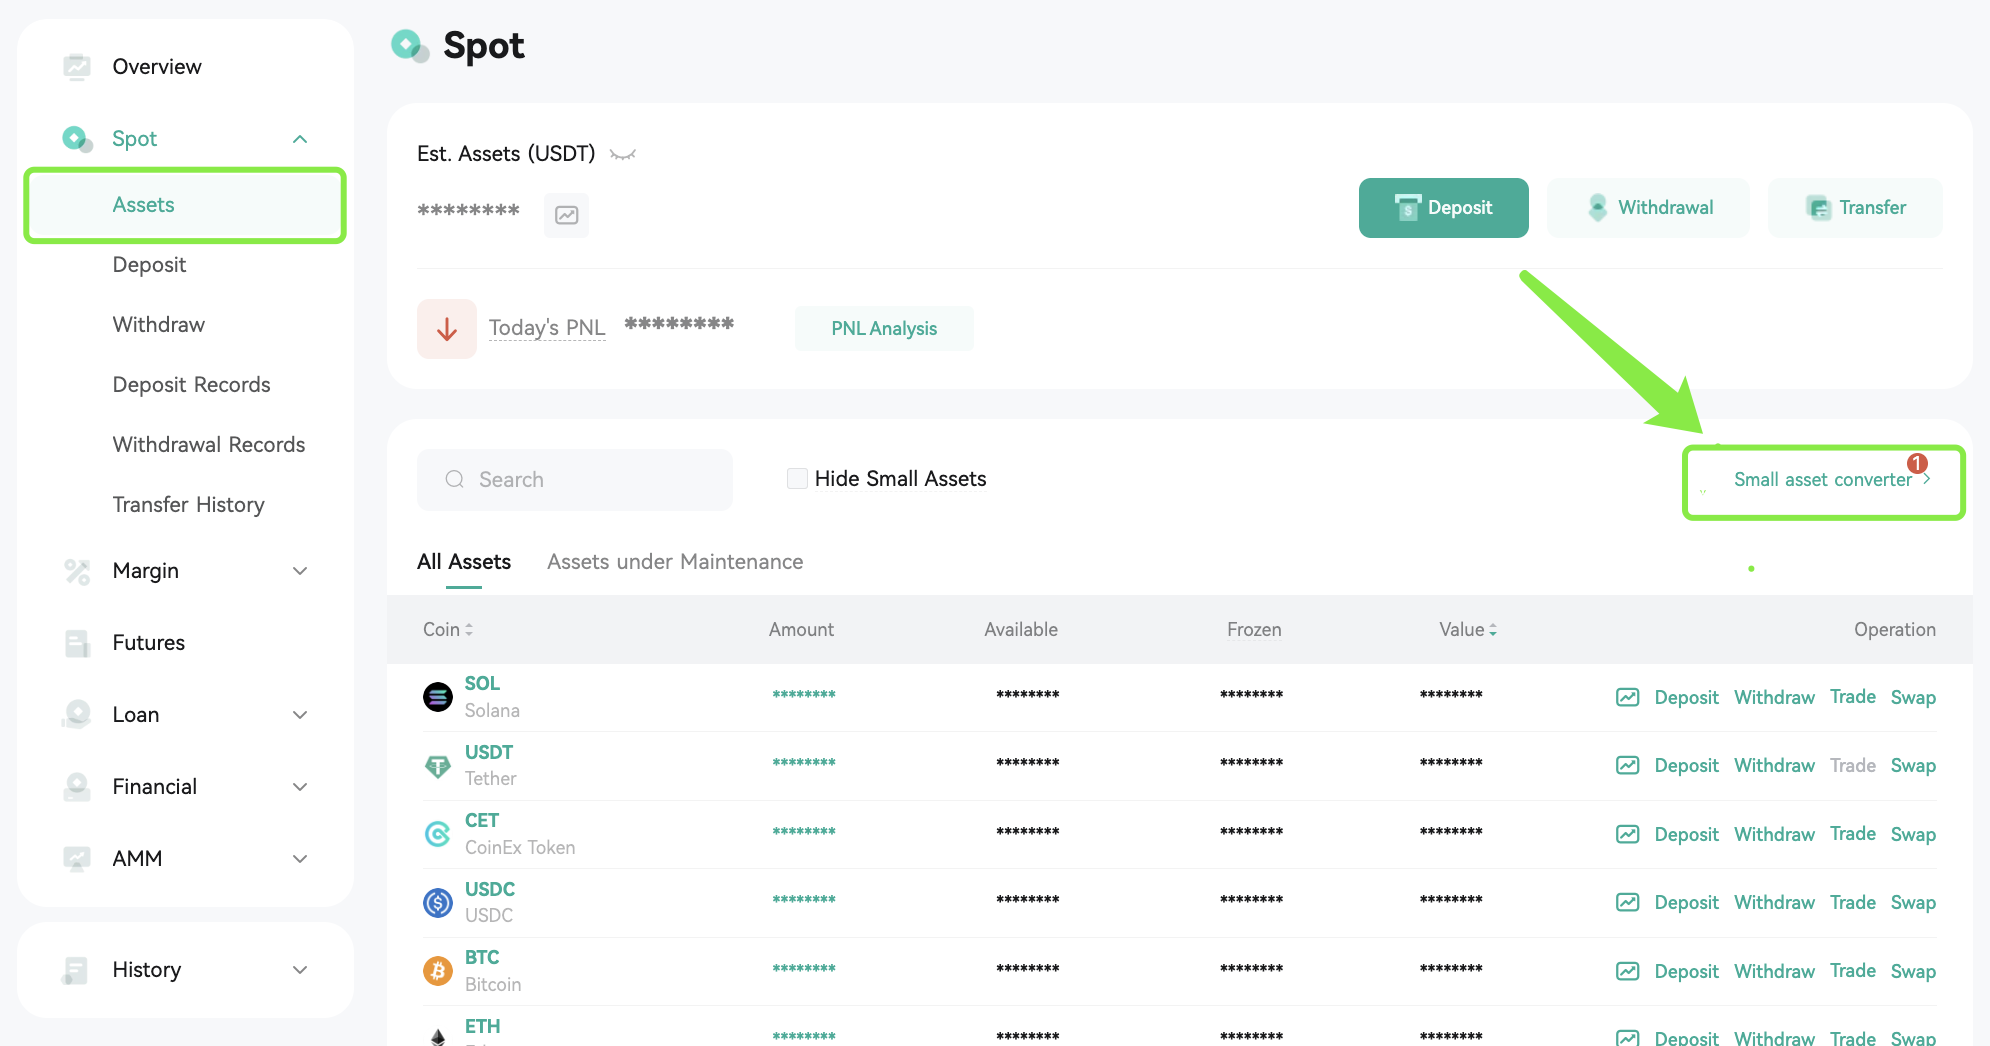Click Withdraw link in SOL row
Viewport: 1990px width, 1046px height.
coord(1774,697)
